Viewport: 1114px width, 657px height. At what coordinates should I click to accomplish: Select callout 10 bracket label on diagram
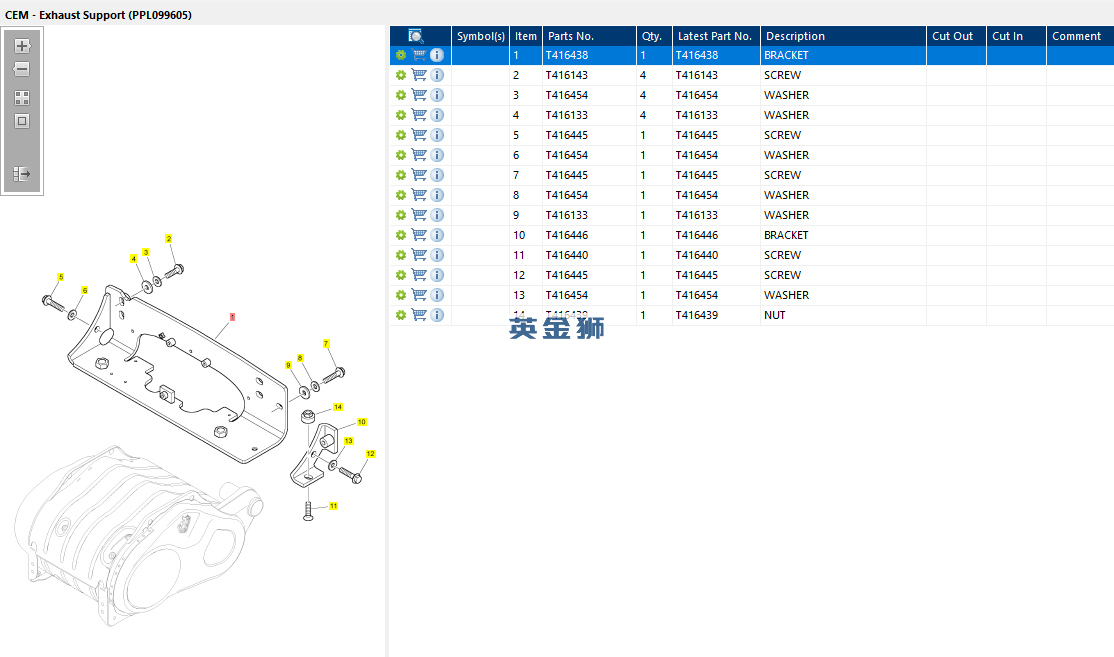(362, 422)
